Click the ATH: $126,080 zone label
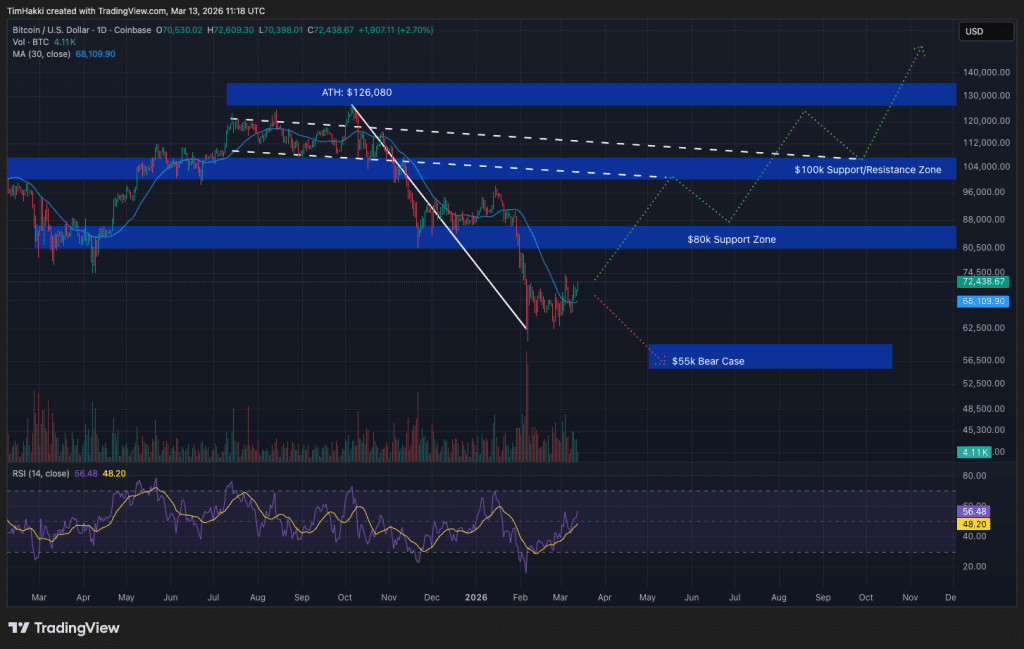Image resolution: width=1024 pixels, height=649 pixels. 356,93
